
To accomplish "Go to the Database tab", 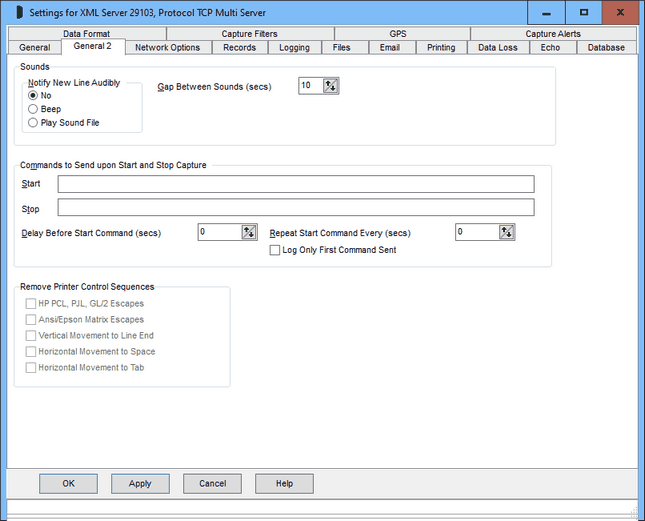I will pyautogui.click(x=606, y=47).
